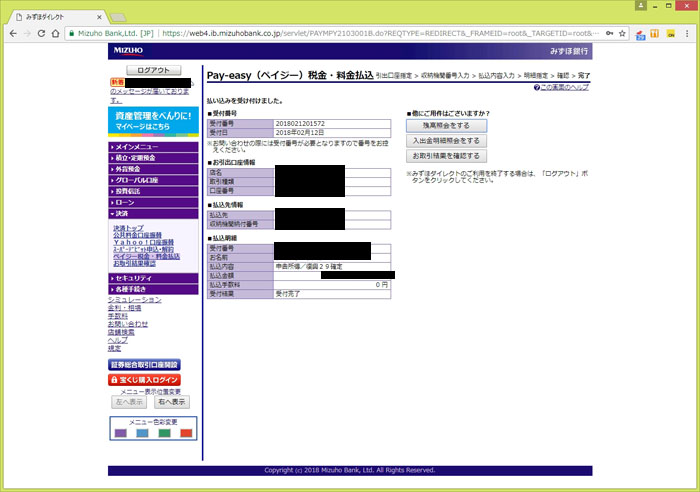Close the みずほダイレクト tab

point(99,17)
